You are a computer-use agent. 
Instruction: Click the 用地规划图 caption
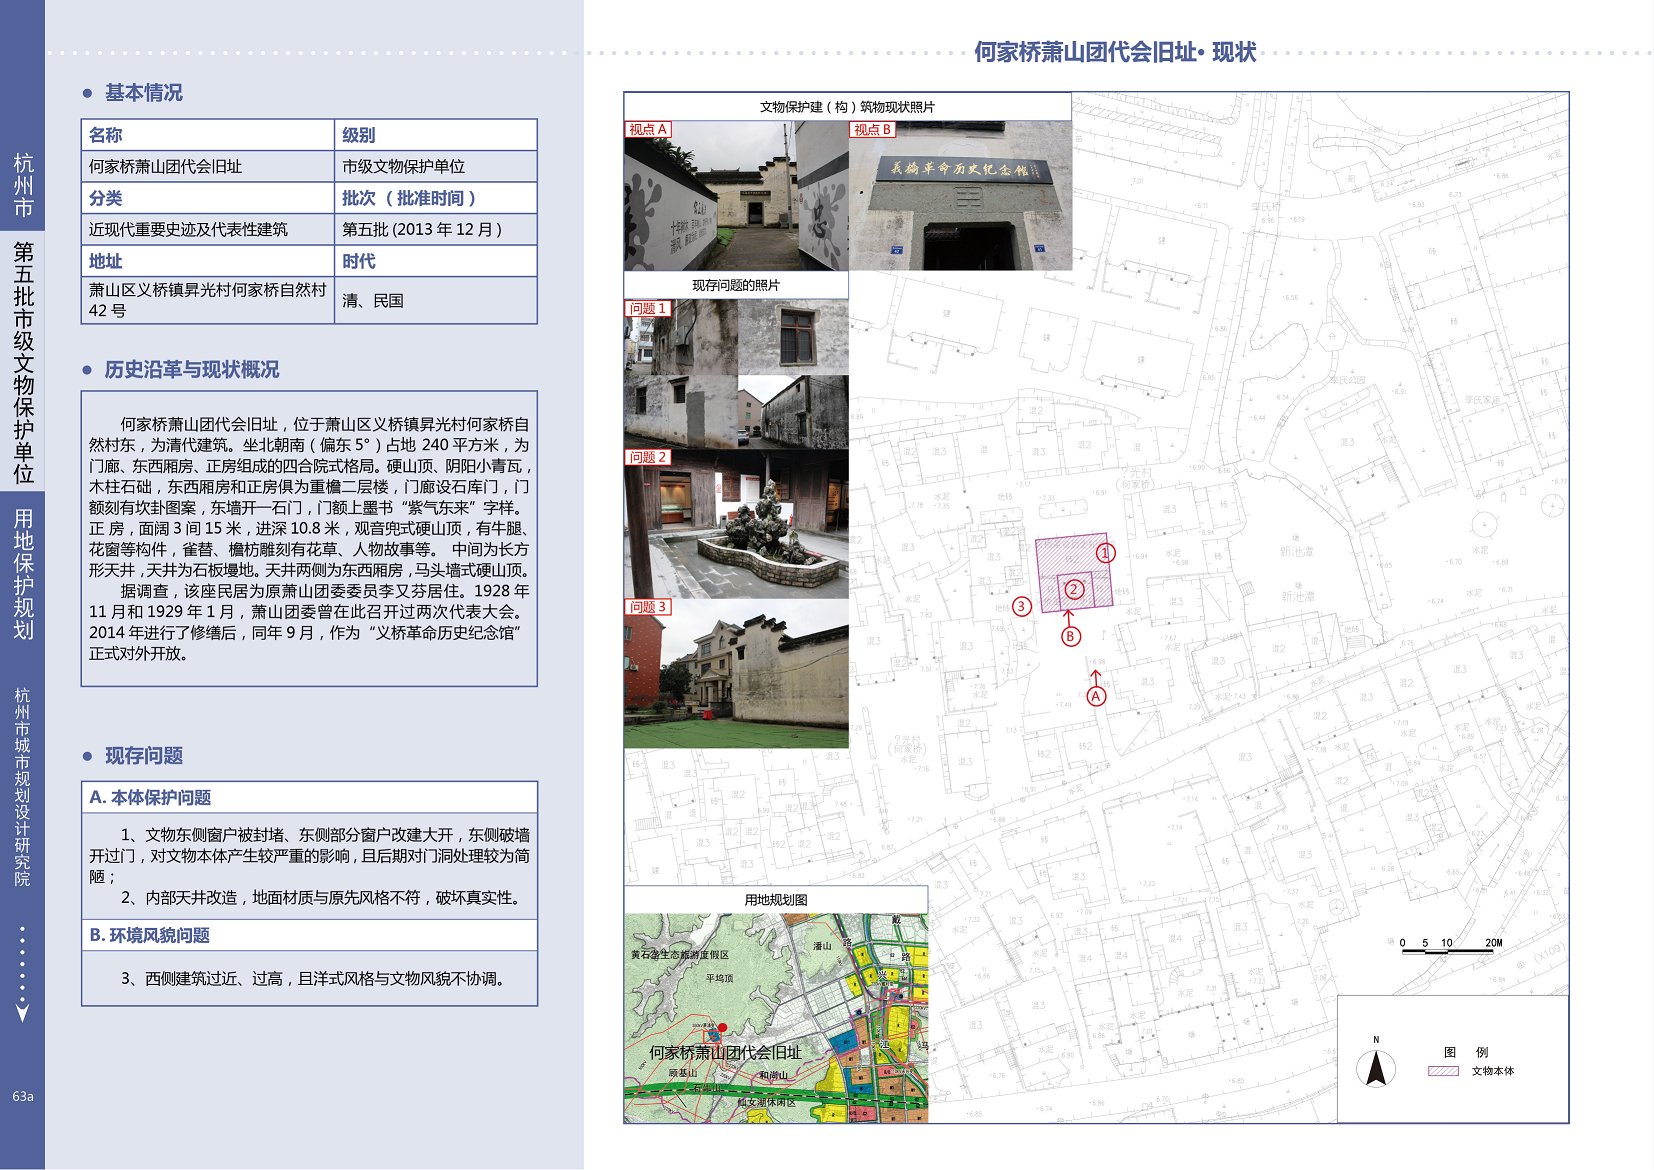(x=776, y=900)
